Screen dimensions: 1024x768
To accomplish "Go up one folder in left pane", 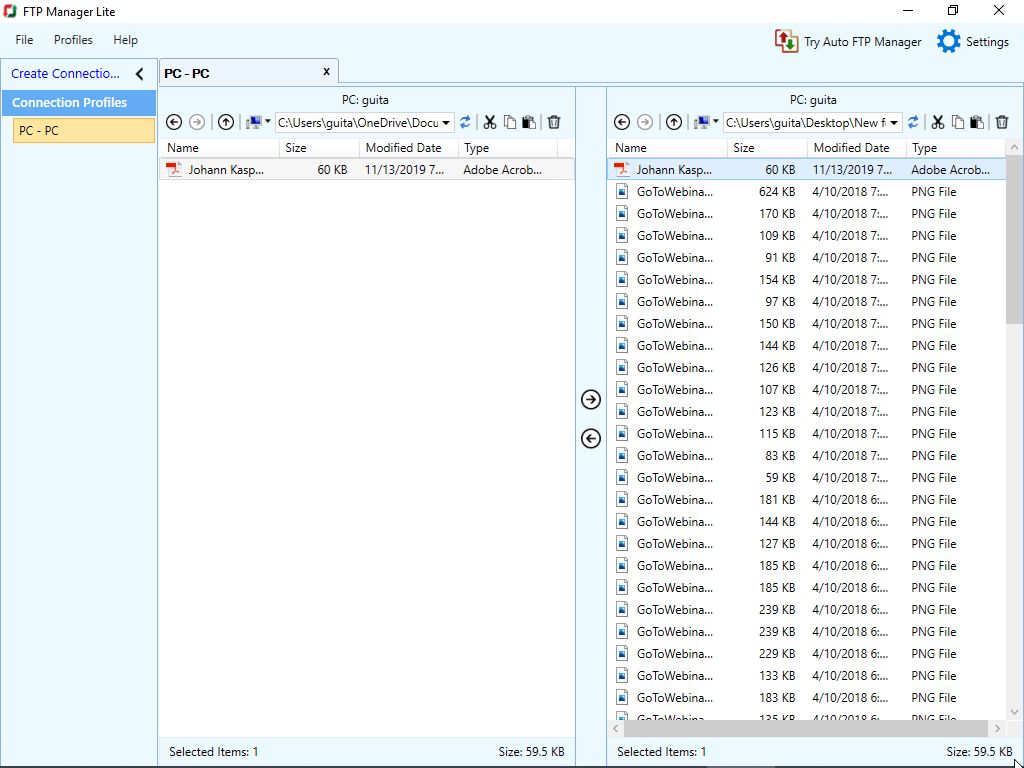I will click(x=226, y=122).
